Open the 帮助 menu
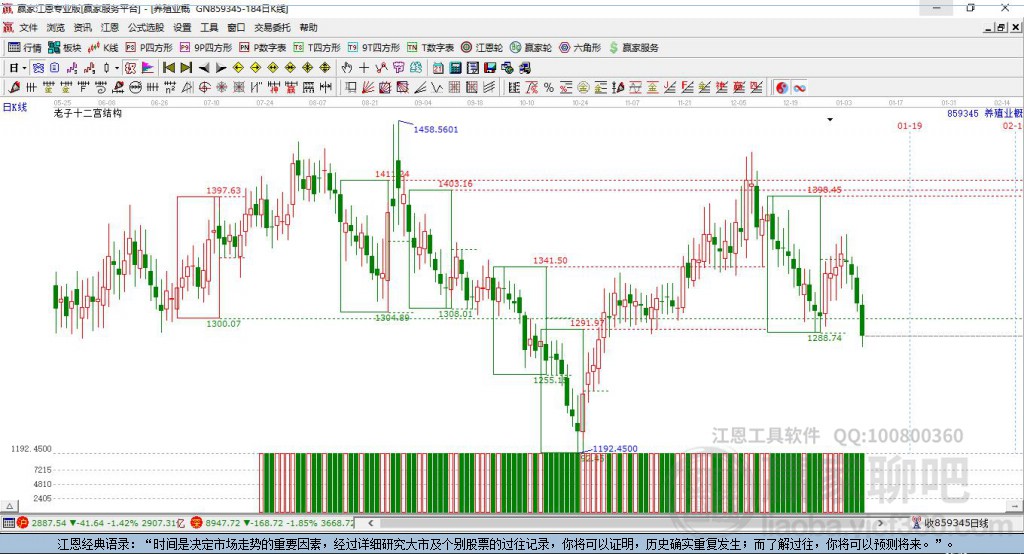The width and height of the screenshot is (1024, 554). coord(308,27)
